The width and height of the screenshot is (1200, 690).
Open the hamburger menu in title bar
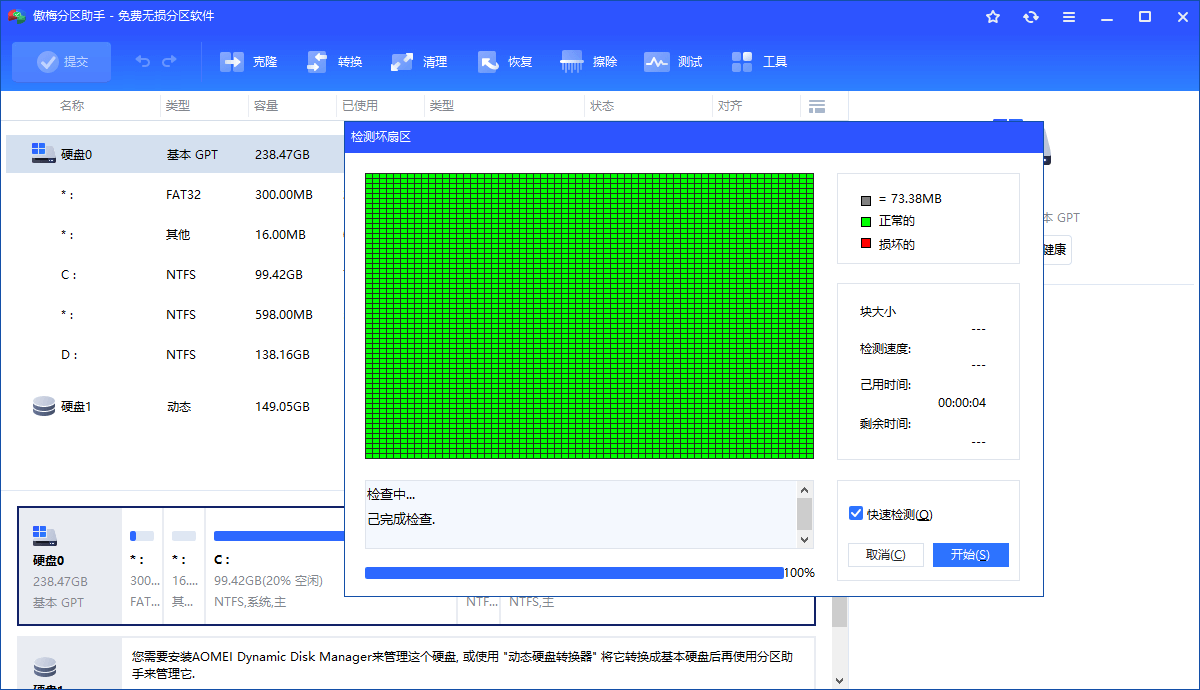(x=1069, y=17)
